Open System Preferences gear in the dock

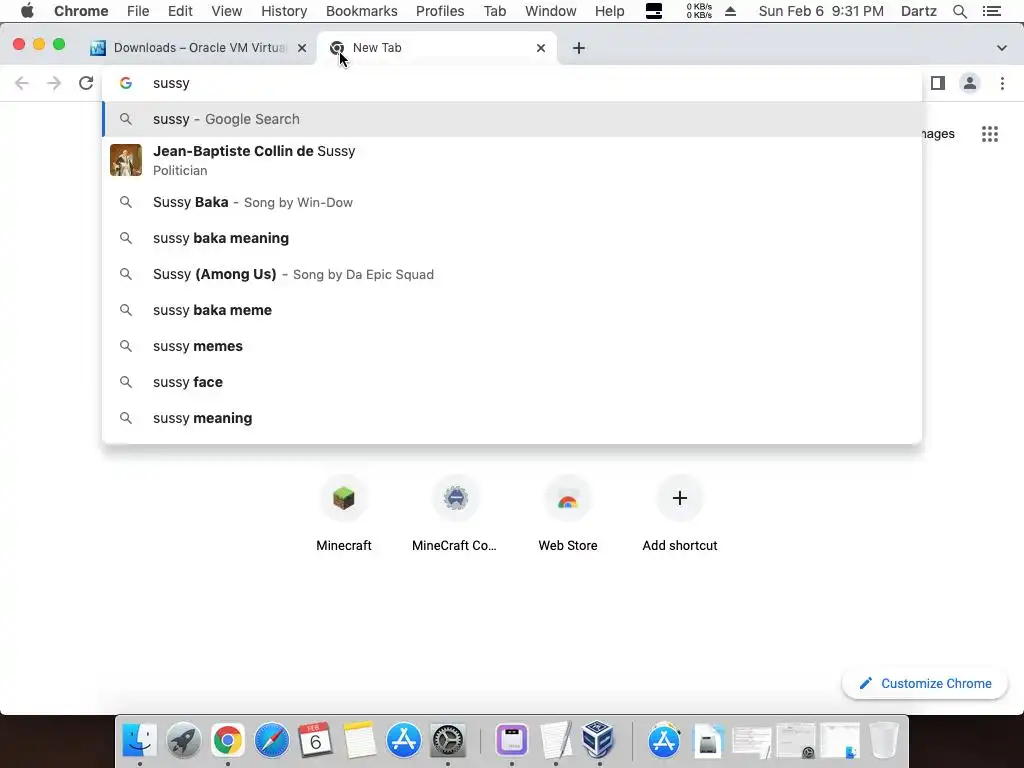point(447,741)
